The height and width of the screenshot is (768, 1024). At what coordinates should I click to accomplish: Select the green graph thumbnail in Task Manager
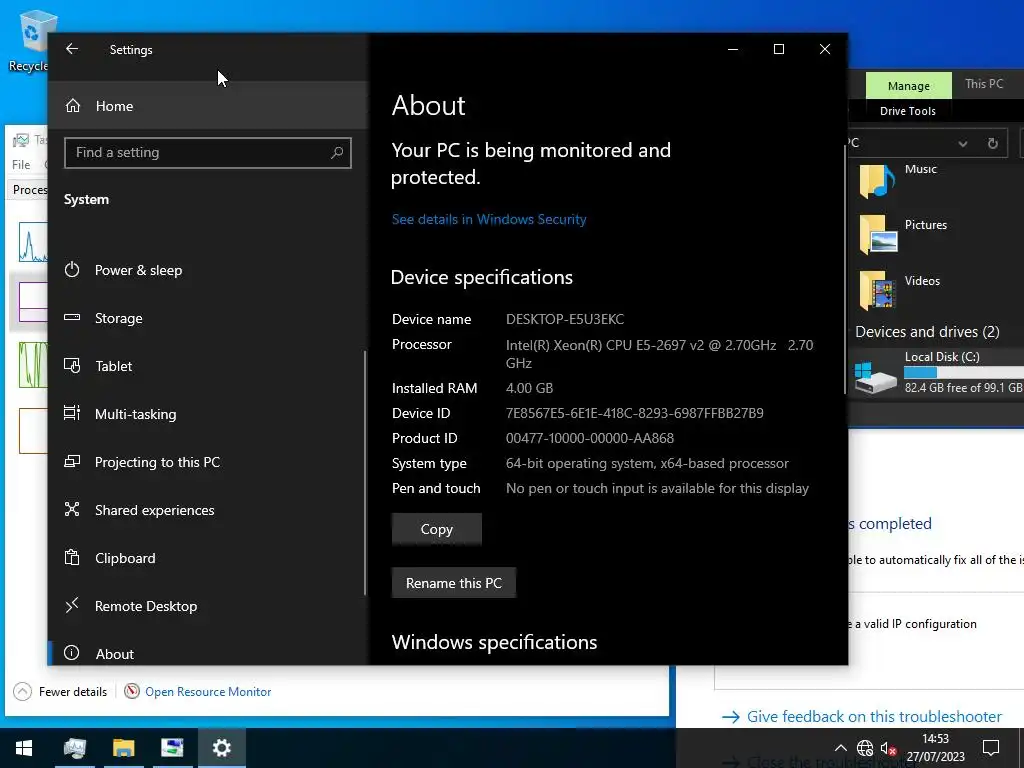[33, 365]
